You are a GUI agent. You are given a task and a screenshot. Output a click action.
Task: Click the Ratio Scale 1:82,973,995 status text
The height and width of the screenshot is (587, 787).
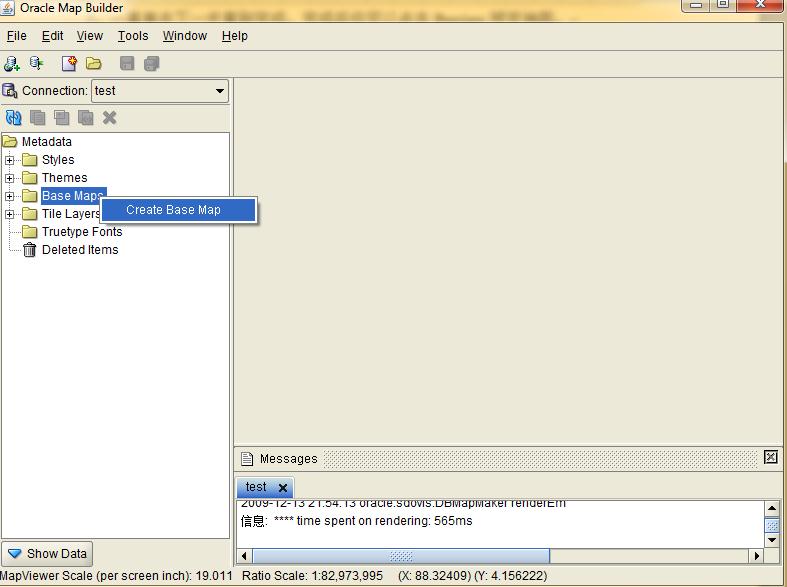point(312,576)
